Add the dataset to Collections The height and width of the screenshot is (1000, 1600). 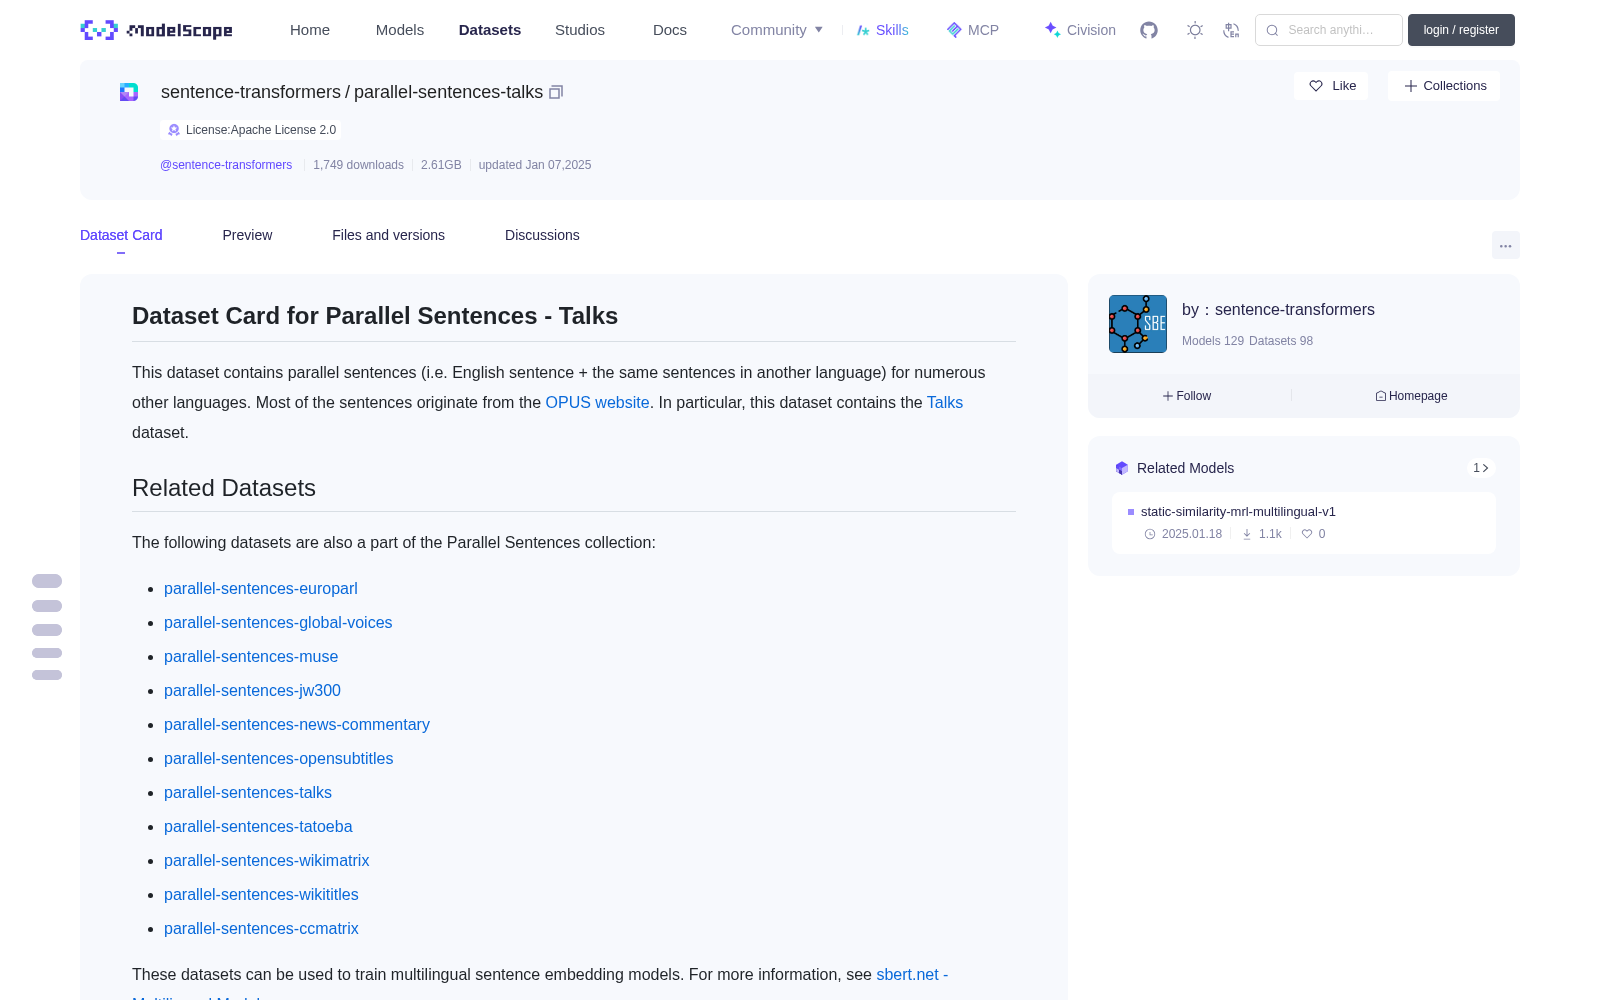click(1444, 86)
